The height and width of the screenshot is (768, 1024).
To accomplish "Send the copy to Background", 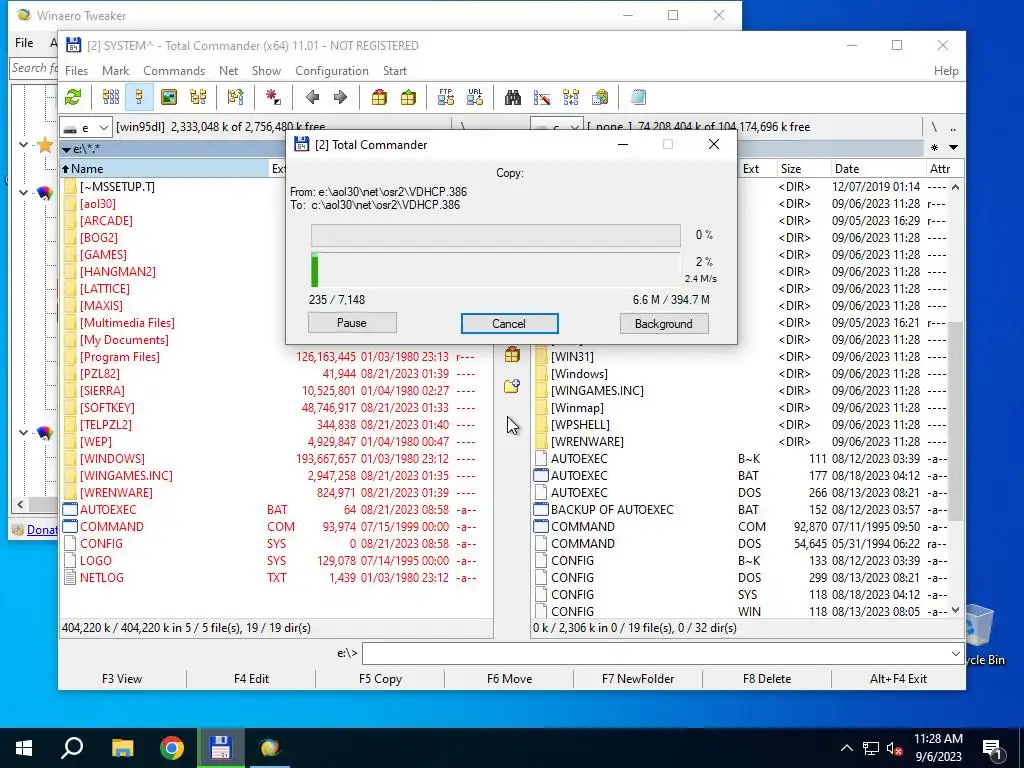I will [x=664, y=323].
